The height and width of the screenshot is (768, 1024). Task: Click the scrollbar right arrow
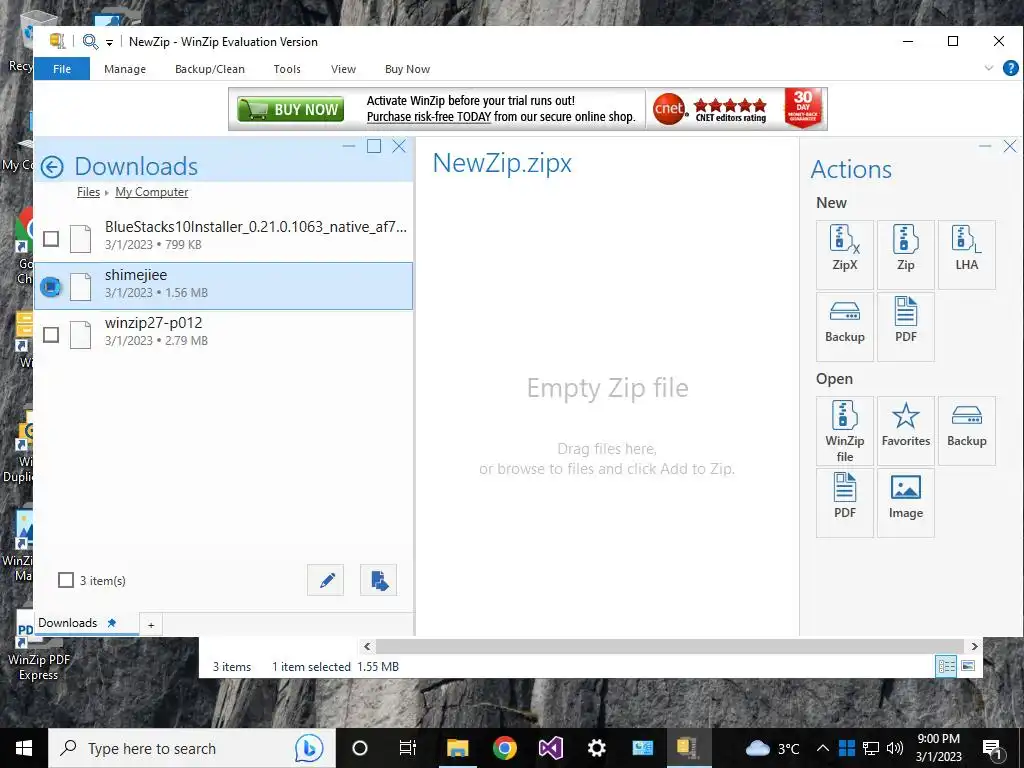pyautogui.click(x=974, y=646)
